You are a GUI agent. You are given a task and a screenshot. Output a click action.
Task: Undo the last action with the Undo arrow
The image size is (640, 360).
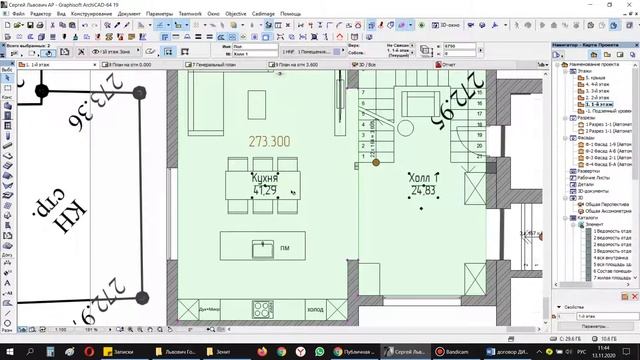pyautogui.click(x=85, y=25)
